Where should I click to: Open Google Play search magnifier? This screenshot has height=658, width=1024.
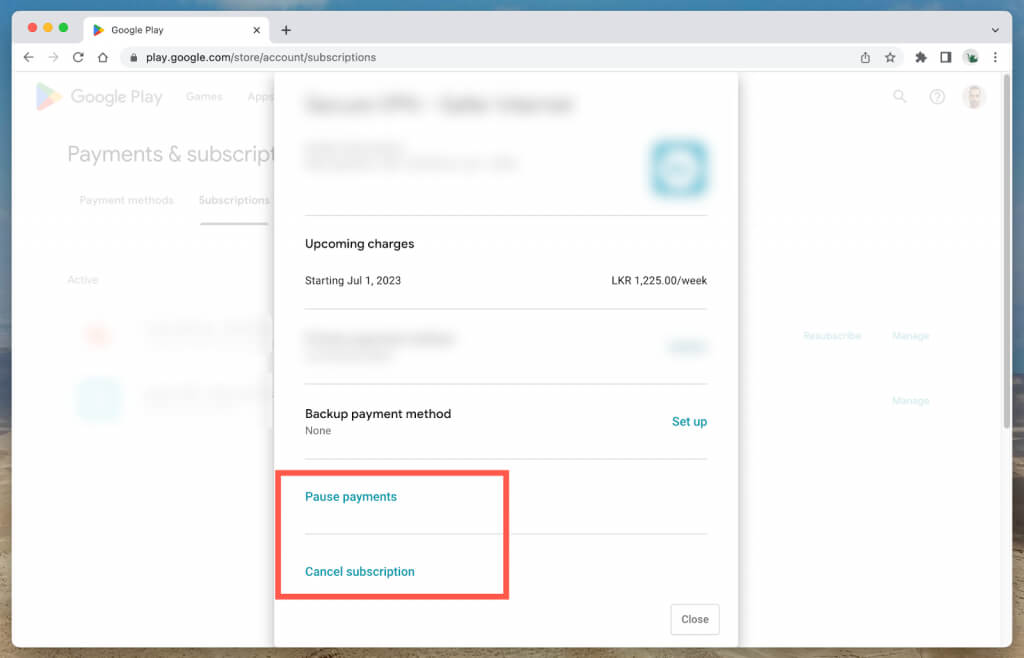click(900, 97)
